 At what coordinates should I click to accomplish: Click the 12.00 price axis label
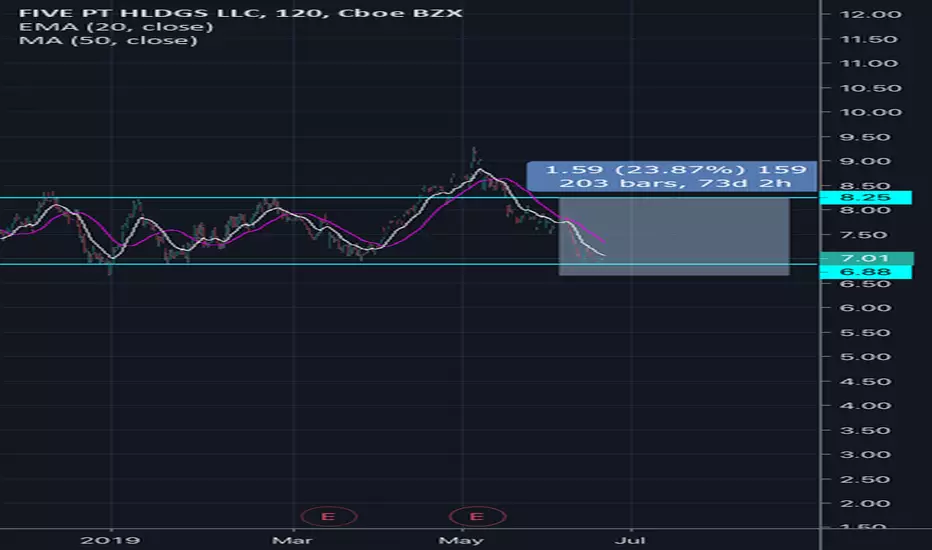(871, 14)
